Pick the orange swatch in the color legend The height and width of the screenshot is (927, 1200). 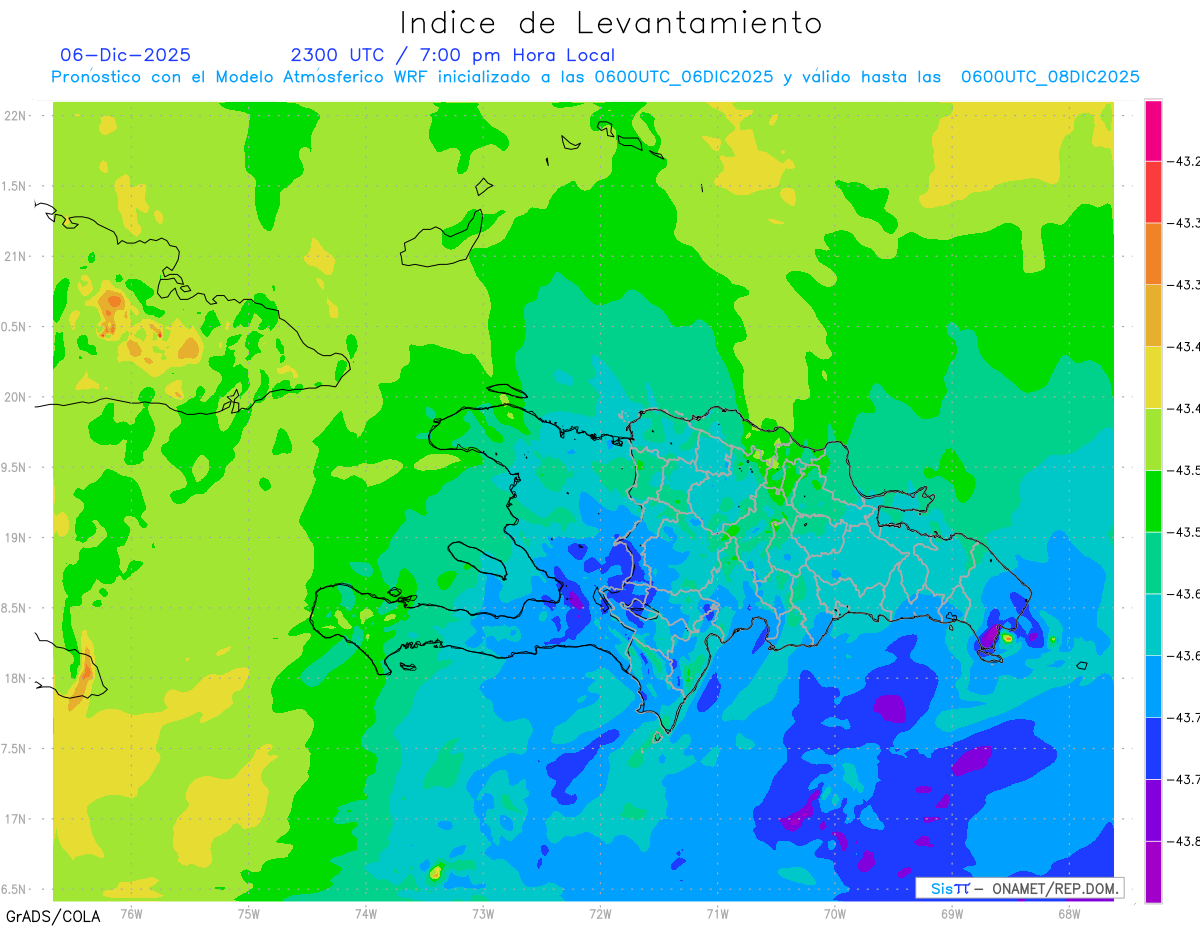point(1153,254)
